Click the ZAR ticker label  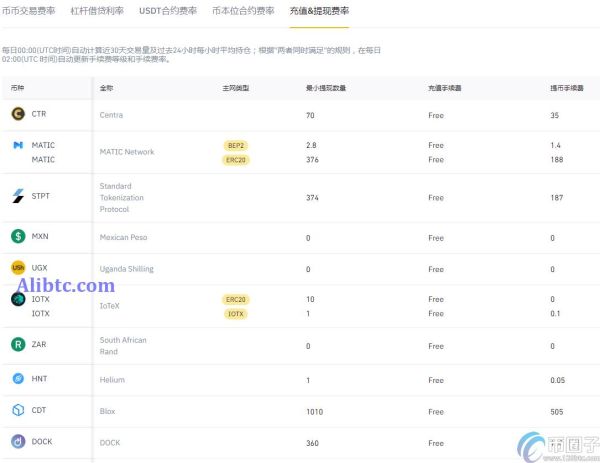[x=39, y=344]
